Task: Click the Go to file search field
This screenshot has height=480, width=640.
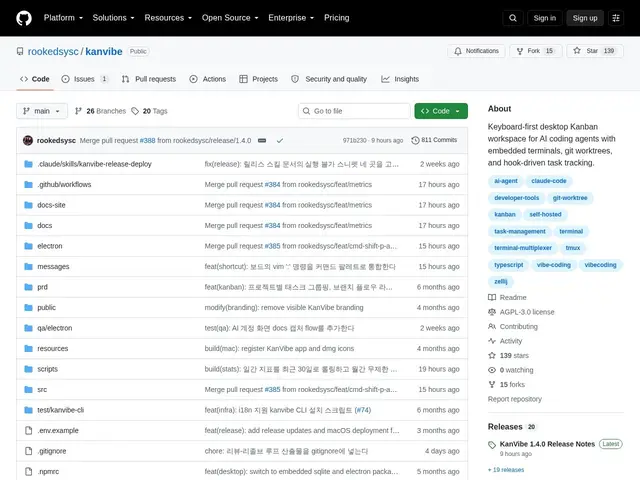Action: [x=354, y=111]
